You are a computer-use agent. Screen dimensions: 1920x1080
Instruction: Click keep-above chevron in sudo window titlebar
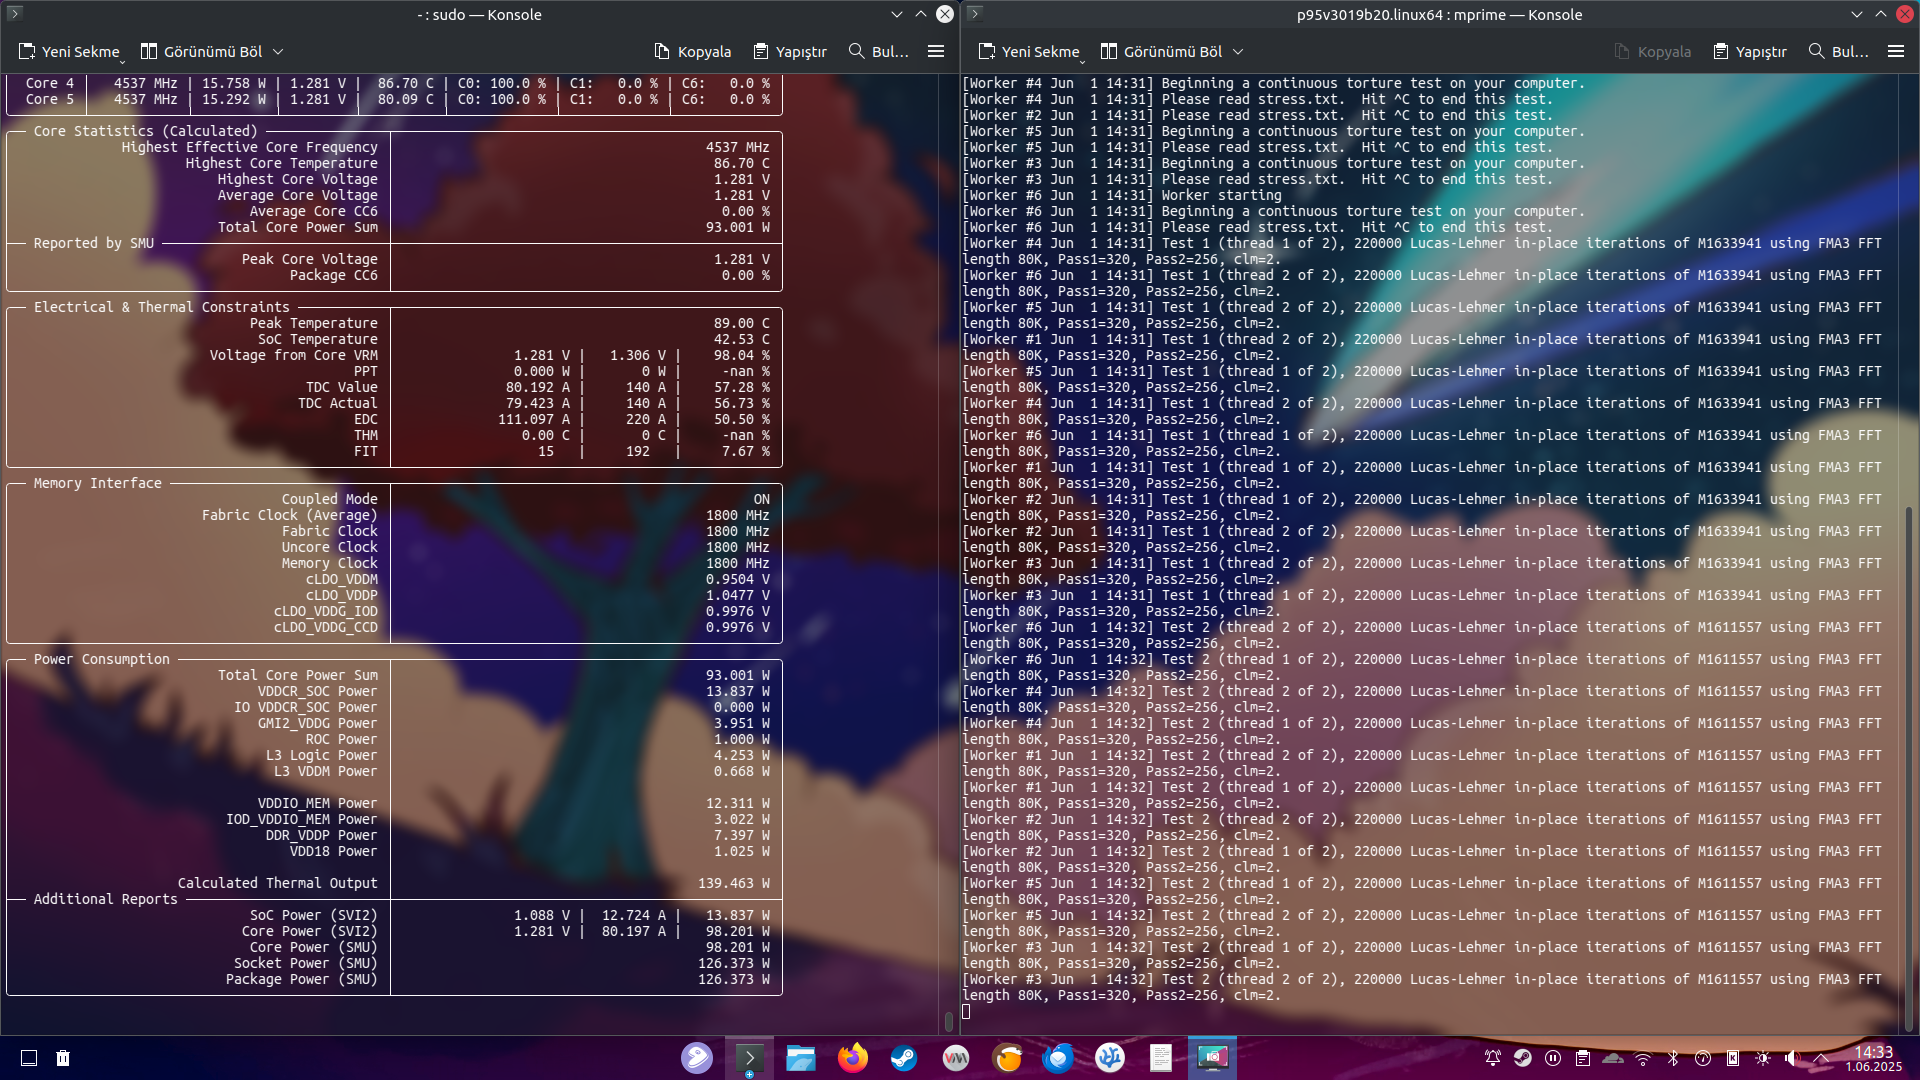[x=921, y=14]
